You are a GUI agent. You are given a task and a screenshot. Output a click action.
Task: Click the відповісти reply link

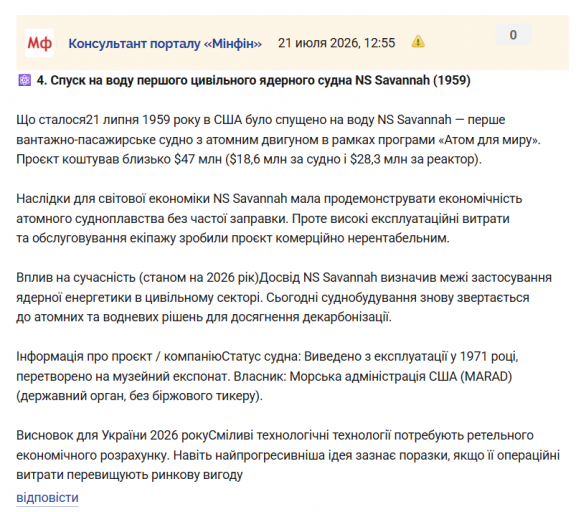pos(47,497)
